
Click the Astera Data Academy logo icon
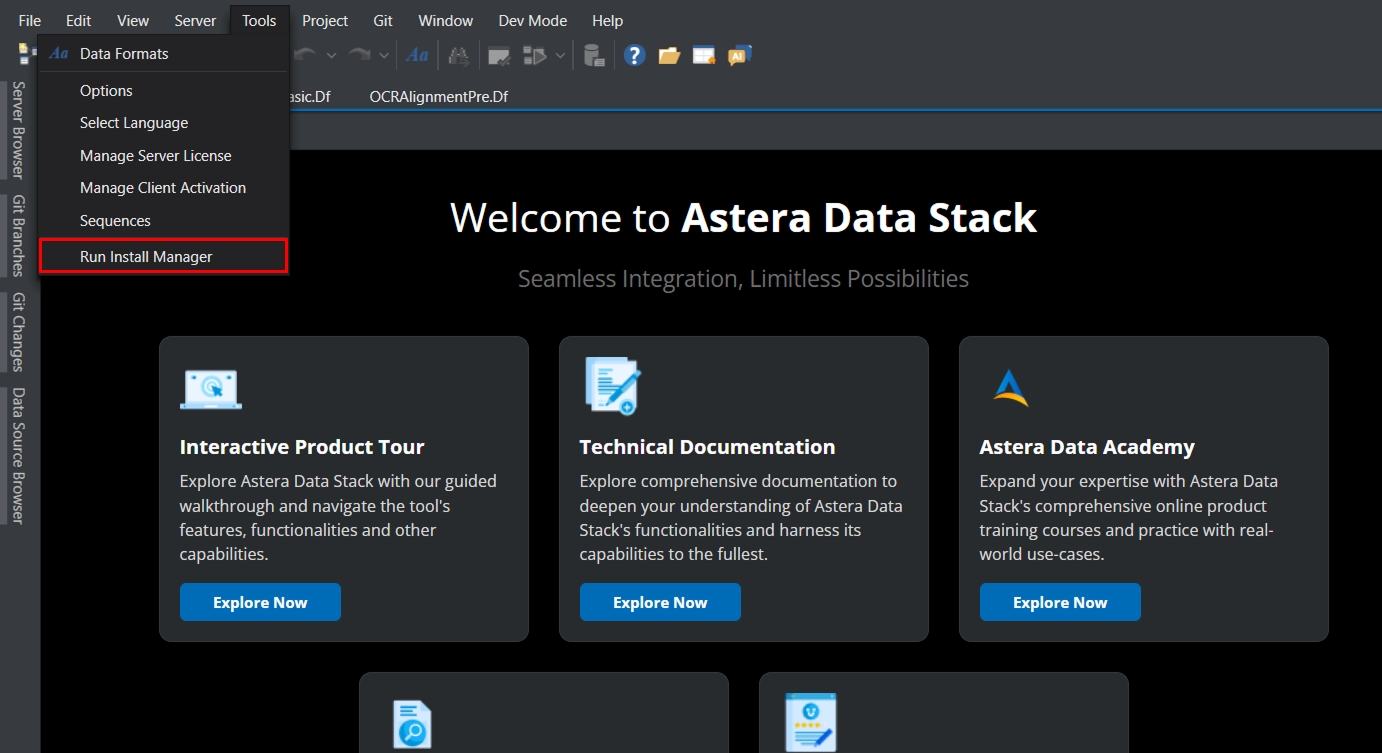(1010, 388)
